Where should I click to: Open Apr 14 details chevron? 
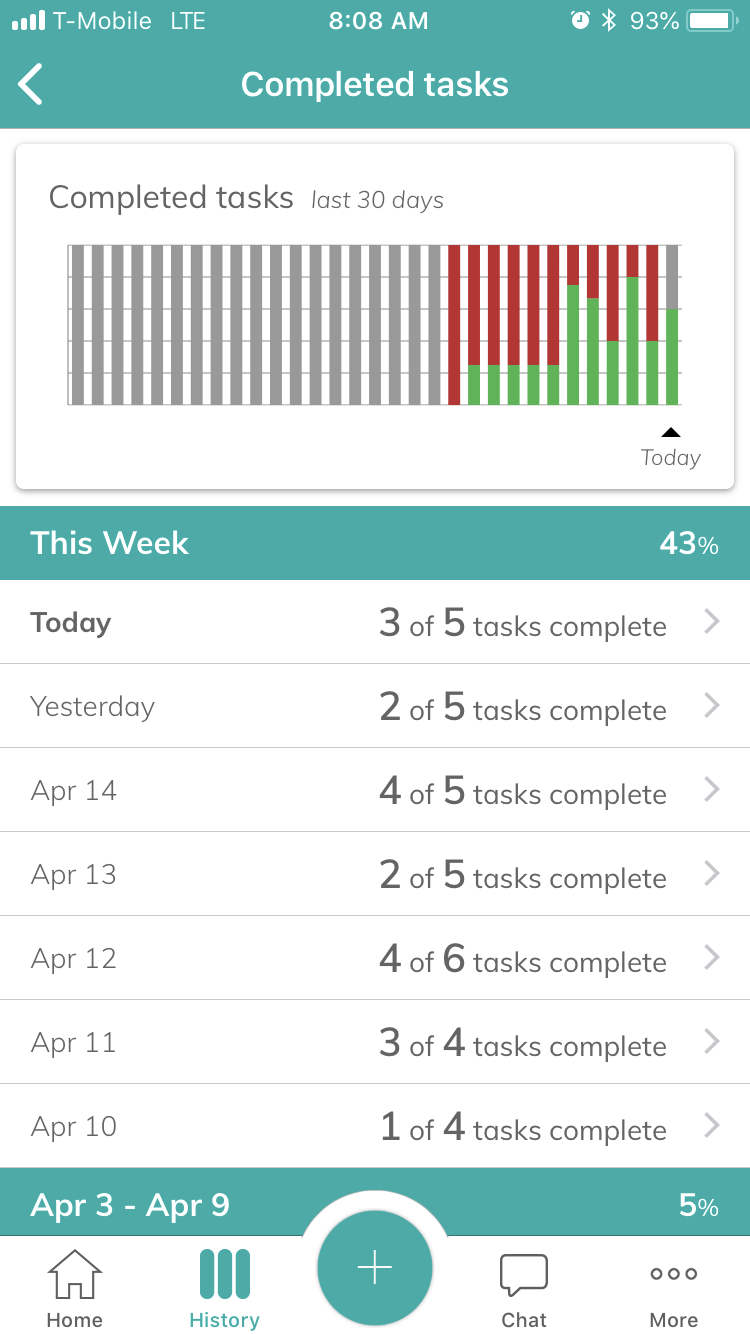tap(712, 790)
